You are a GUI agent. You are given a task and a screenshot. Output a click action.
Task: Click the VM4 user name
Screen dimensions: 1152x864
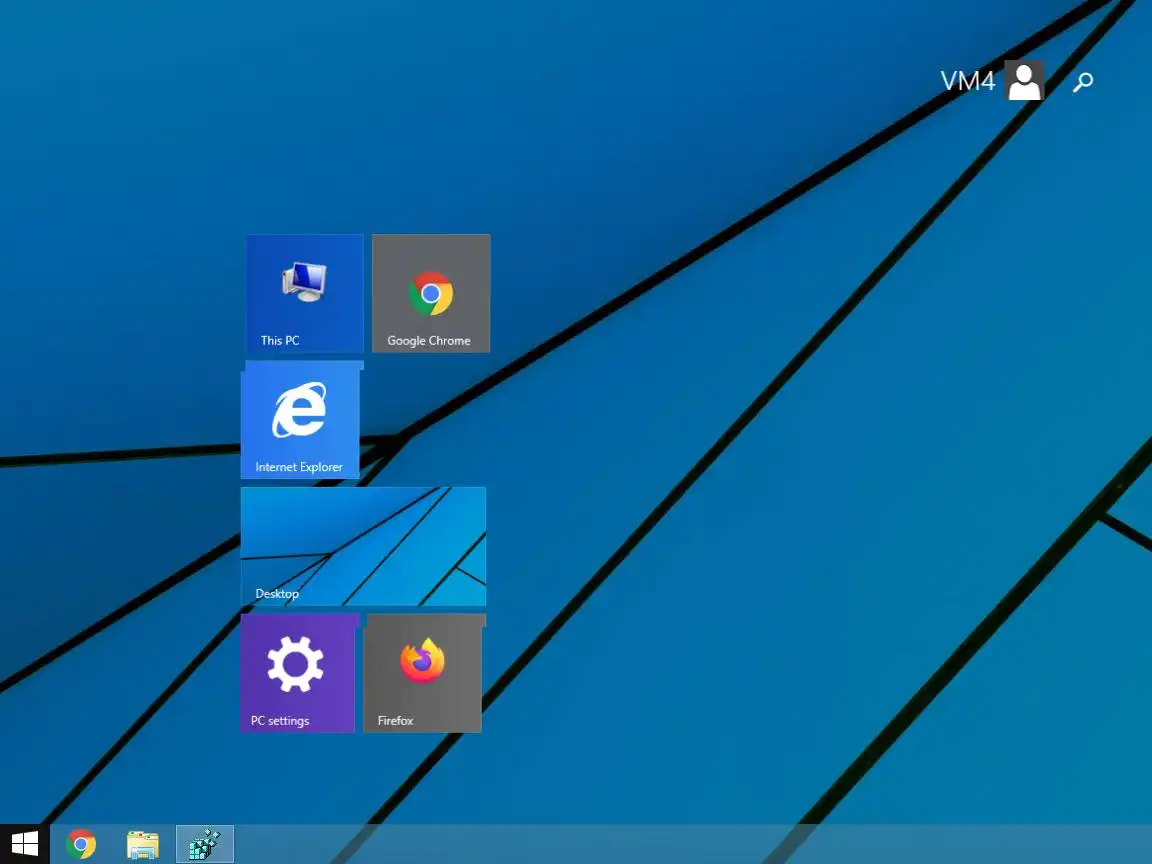(x=968, y=81)
